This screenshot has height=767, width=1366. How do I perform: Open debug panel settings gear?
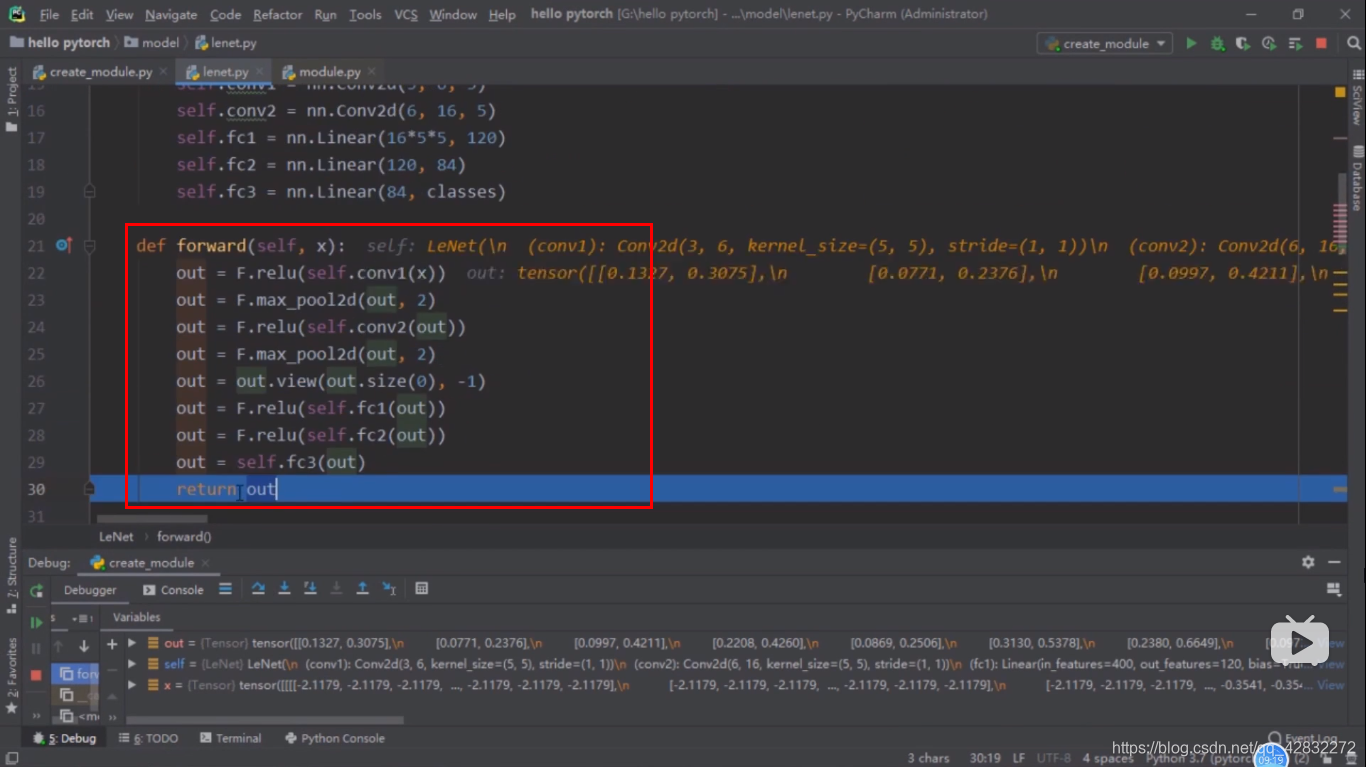1308,563
